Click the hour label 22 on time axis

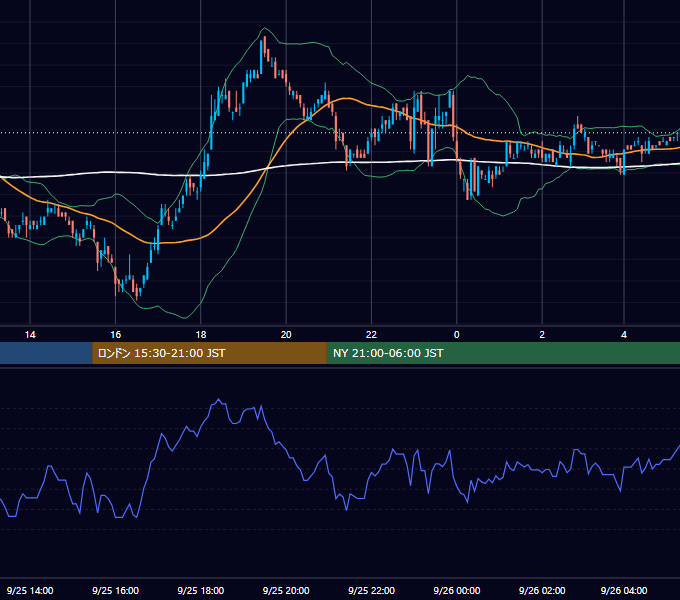click(371, 335)
